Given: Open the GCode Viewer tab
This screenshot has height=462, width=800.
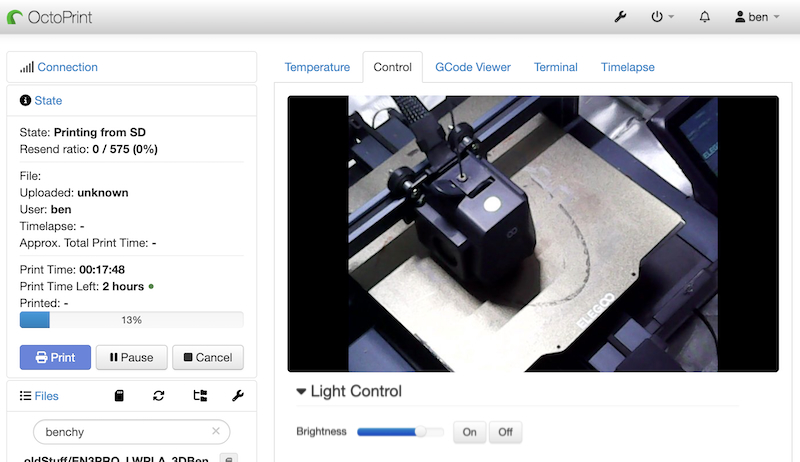Looking at the screenshot, I should 472,67.
